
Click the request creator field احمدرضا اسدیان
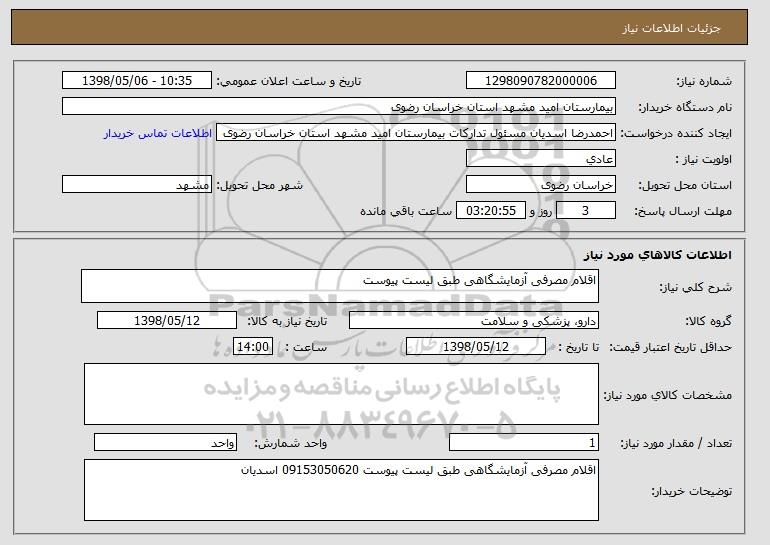(416, 133)
